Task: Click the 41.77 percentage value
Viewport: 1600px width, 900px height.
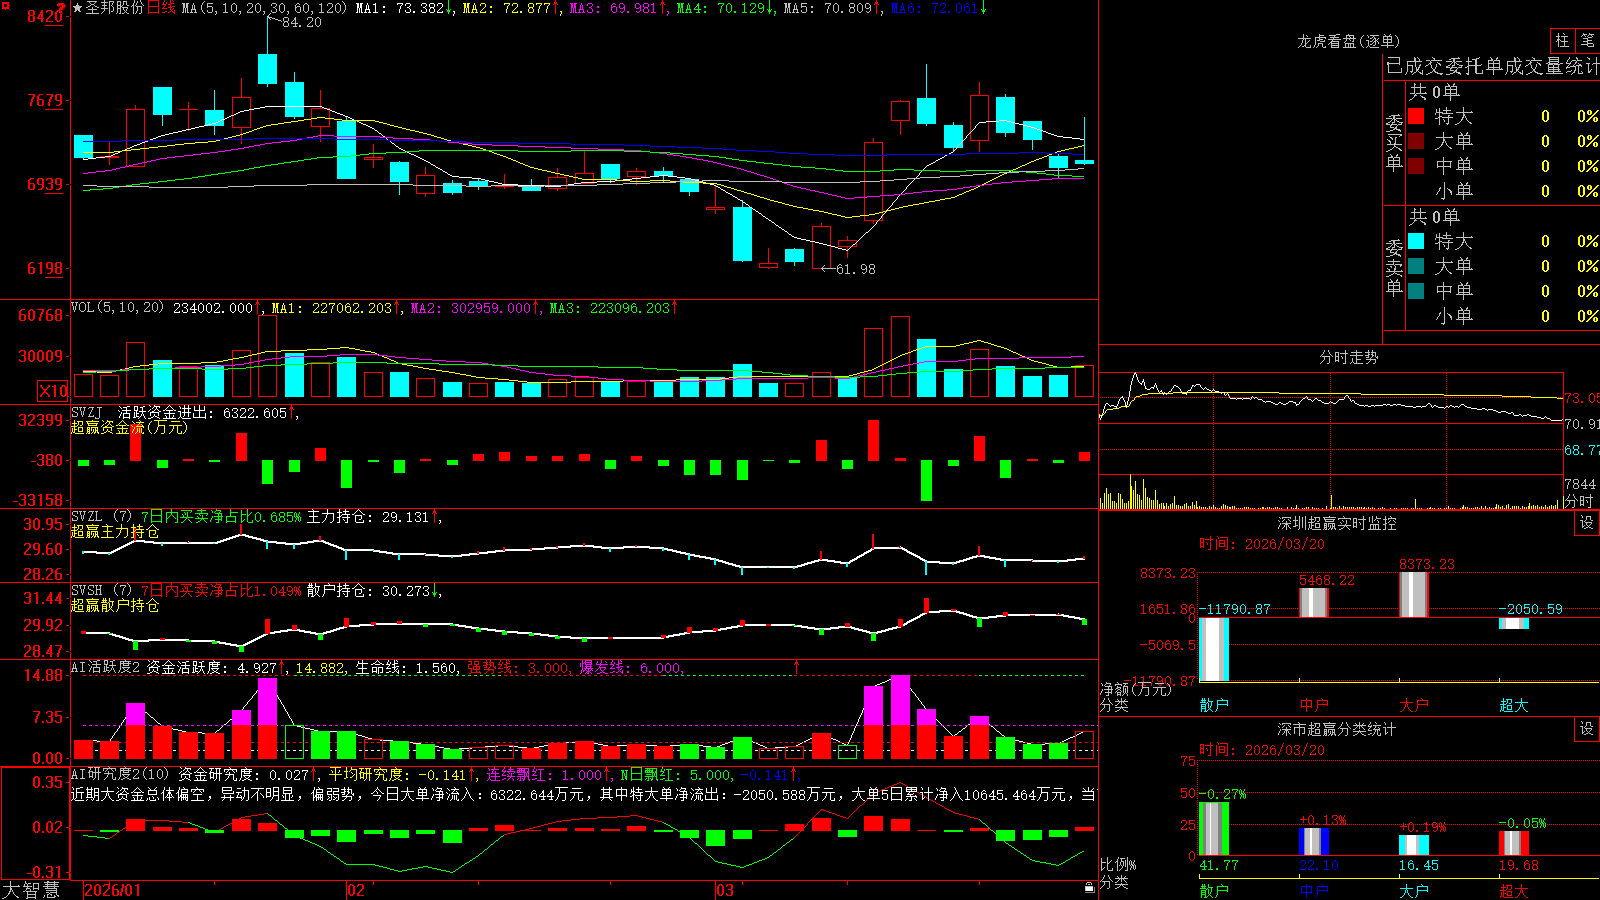Action: pyautogui.click(x=1219, y=865)
